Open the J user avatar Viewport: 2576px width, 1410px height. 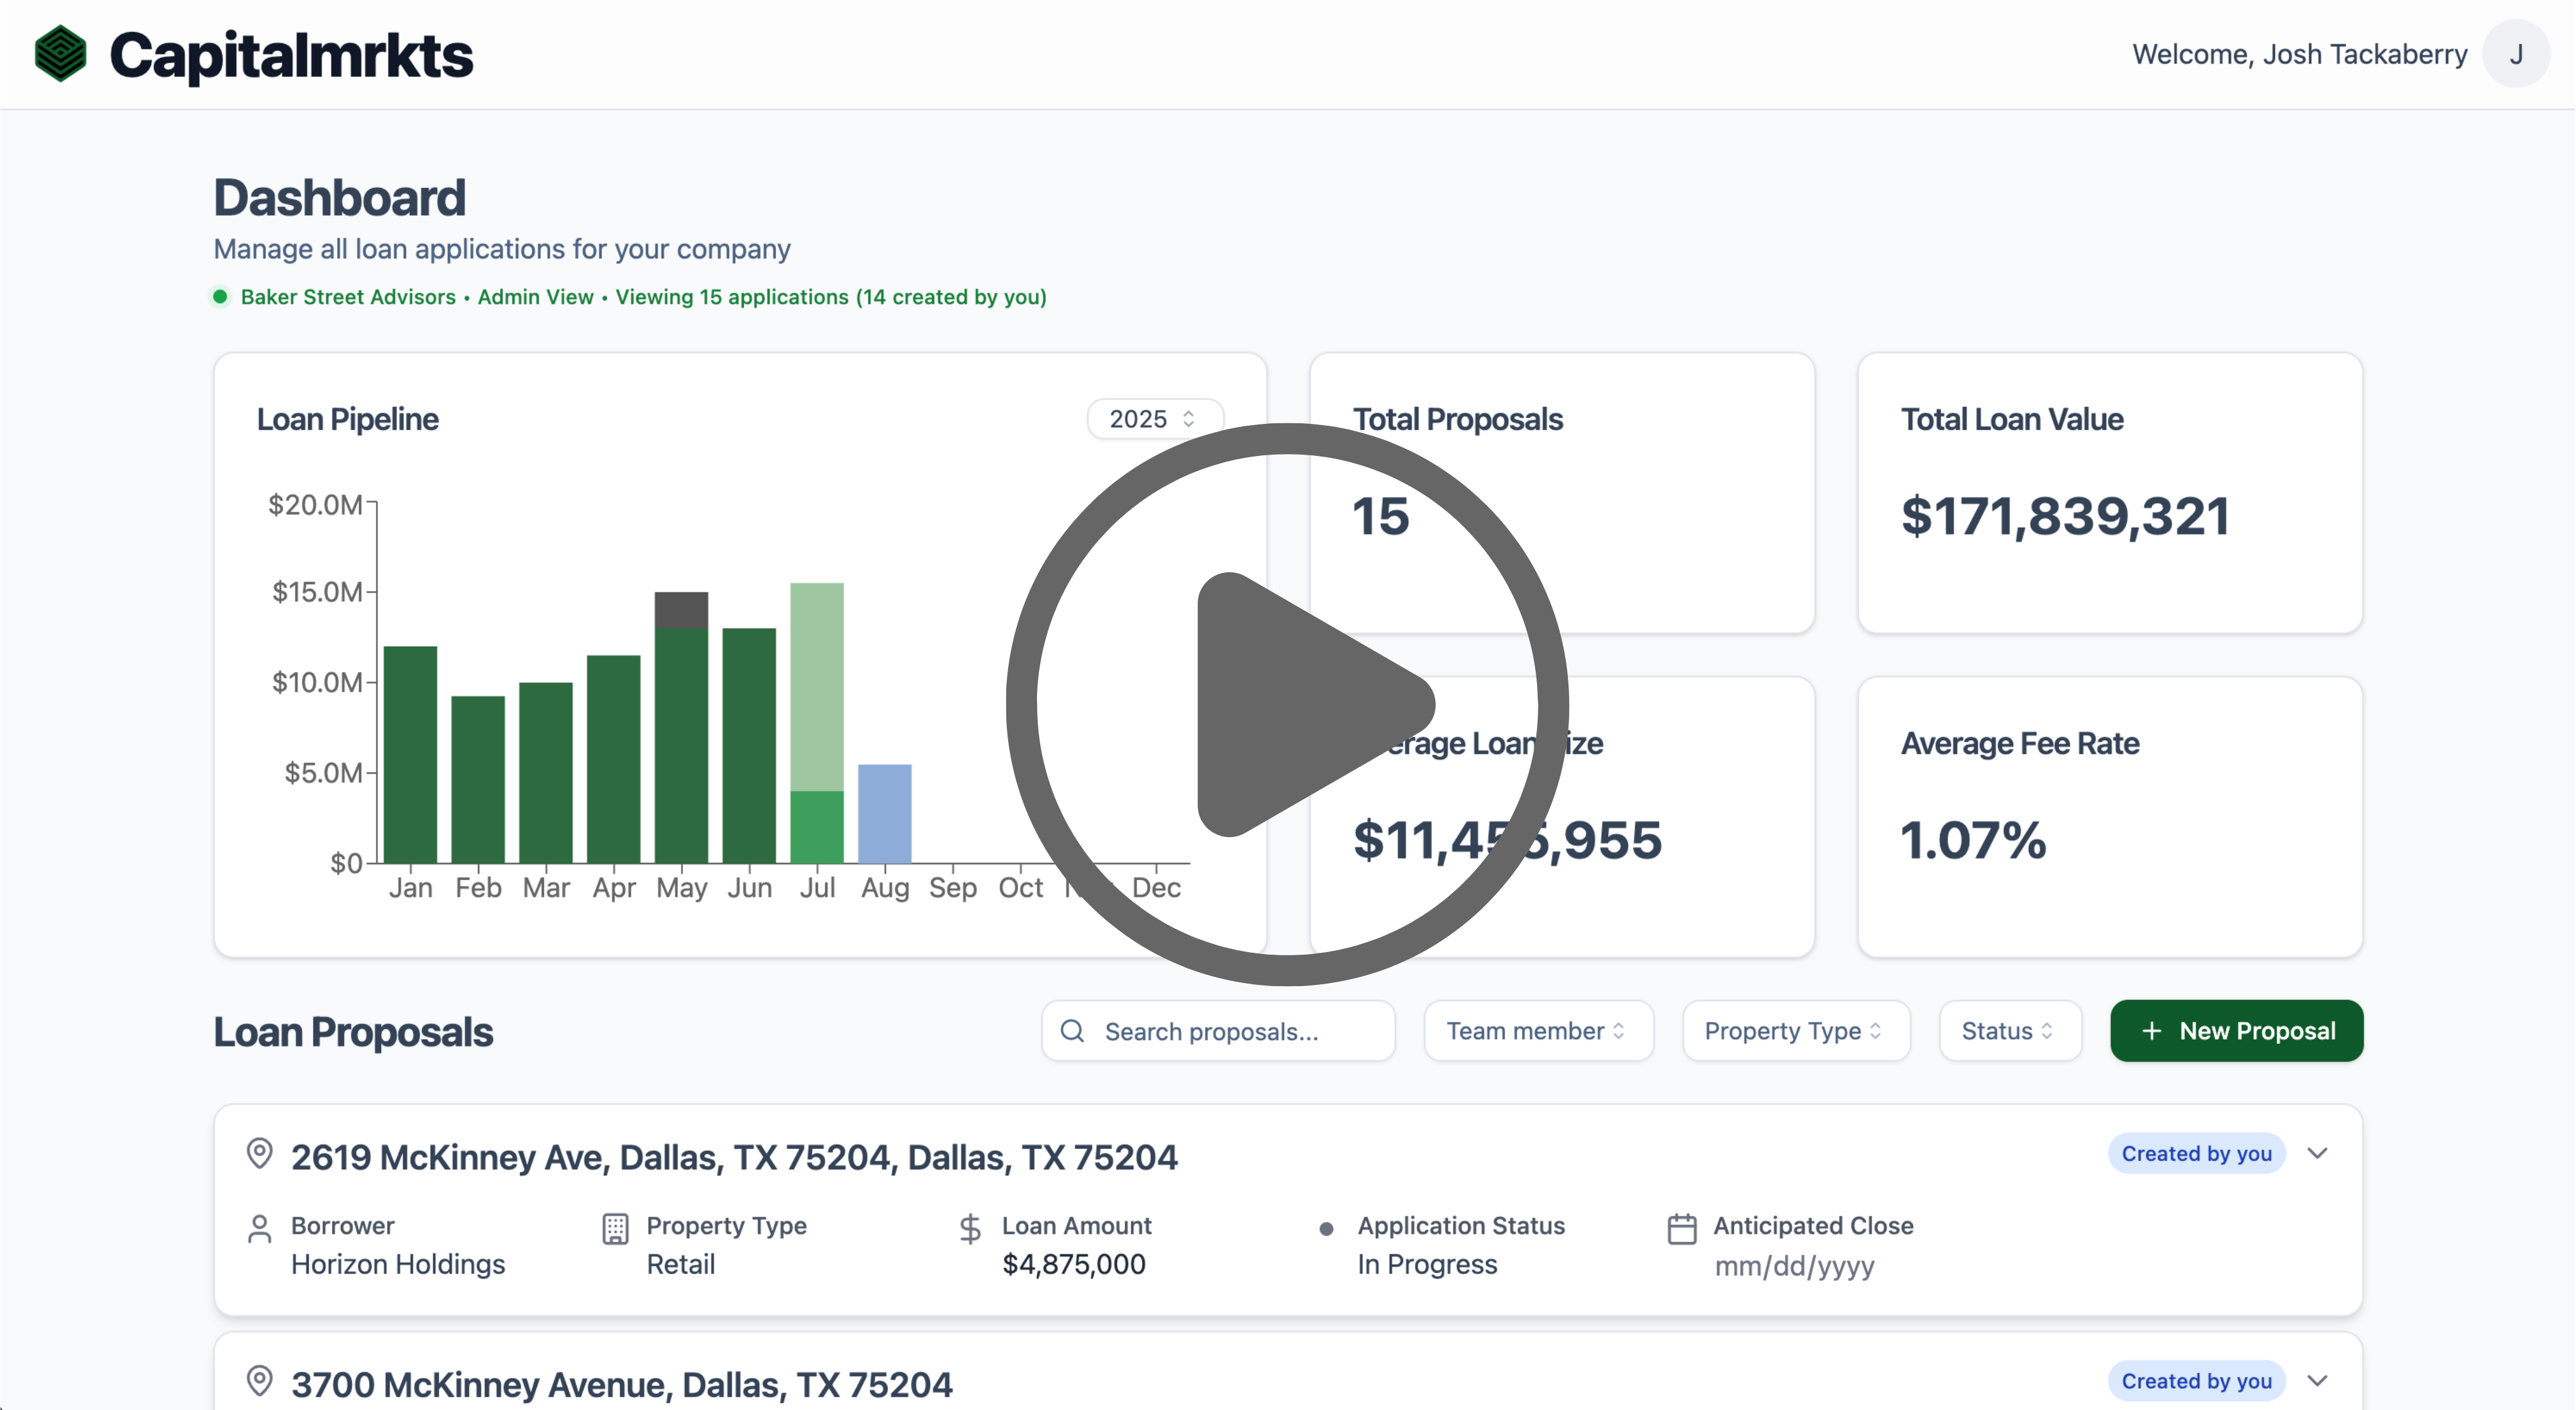(2515, 54)
